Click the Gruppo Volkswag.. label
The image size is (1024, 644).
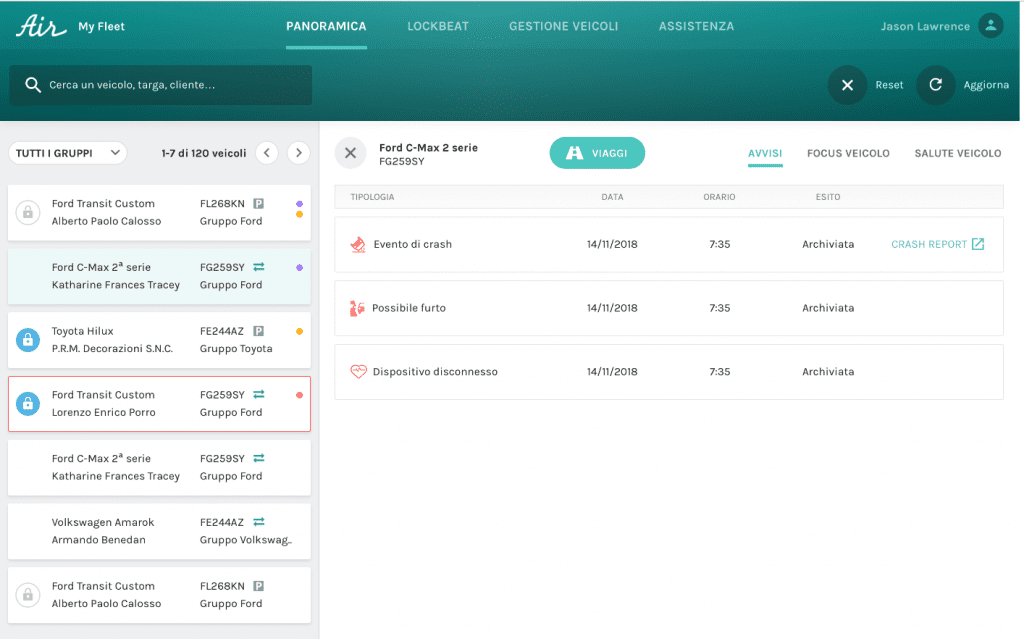[246, 539]
